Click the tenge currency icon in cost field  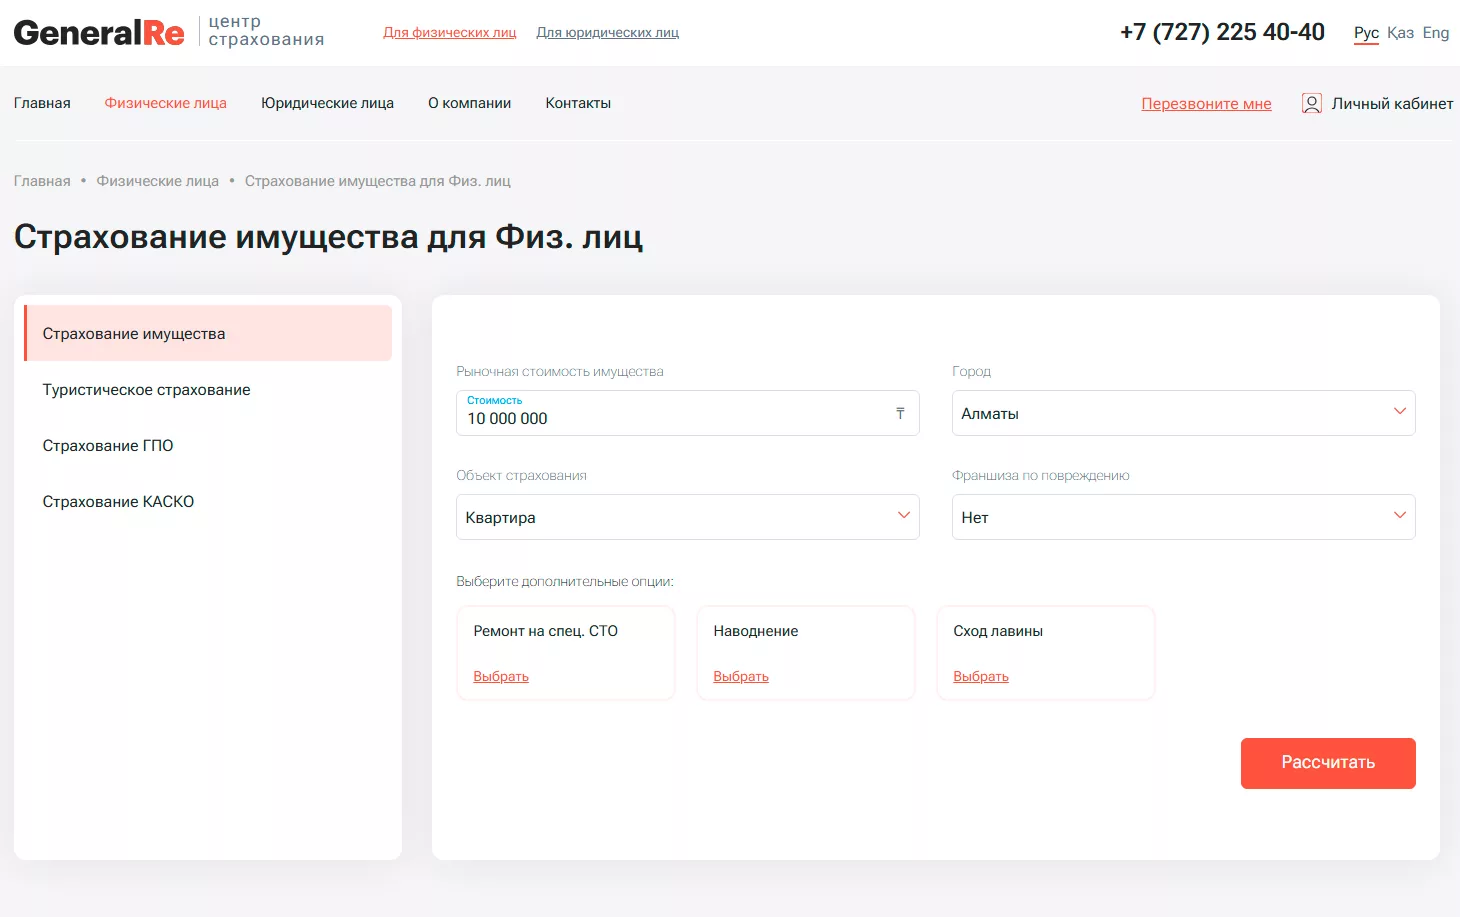coord(900,413)
